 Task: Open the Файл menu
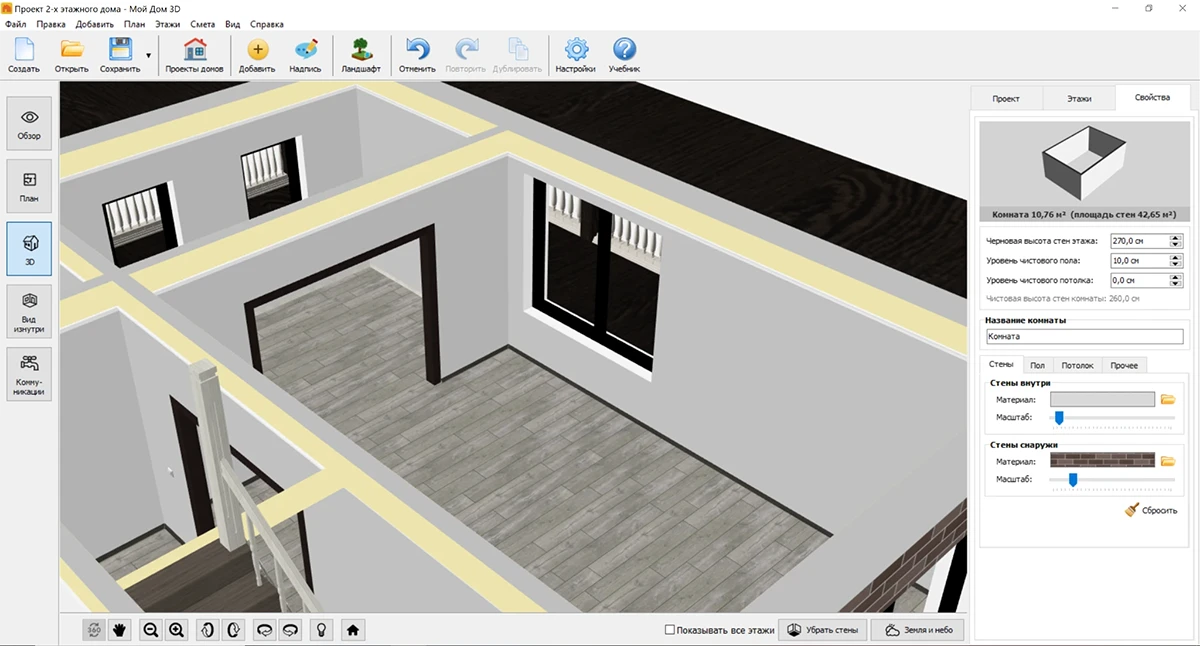15,23
